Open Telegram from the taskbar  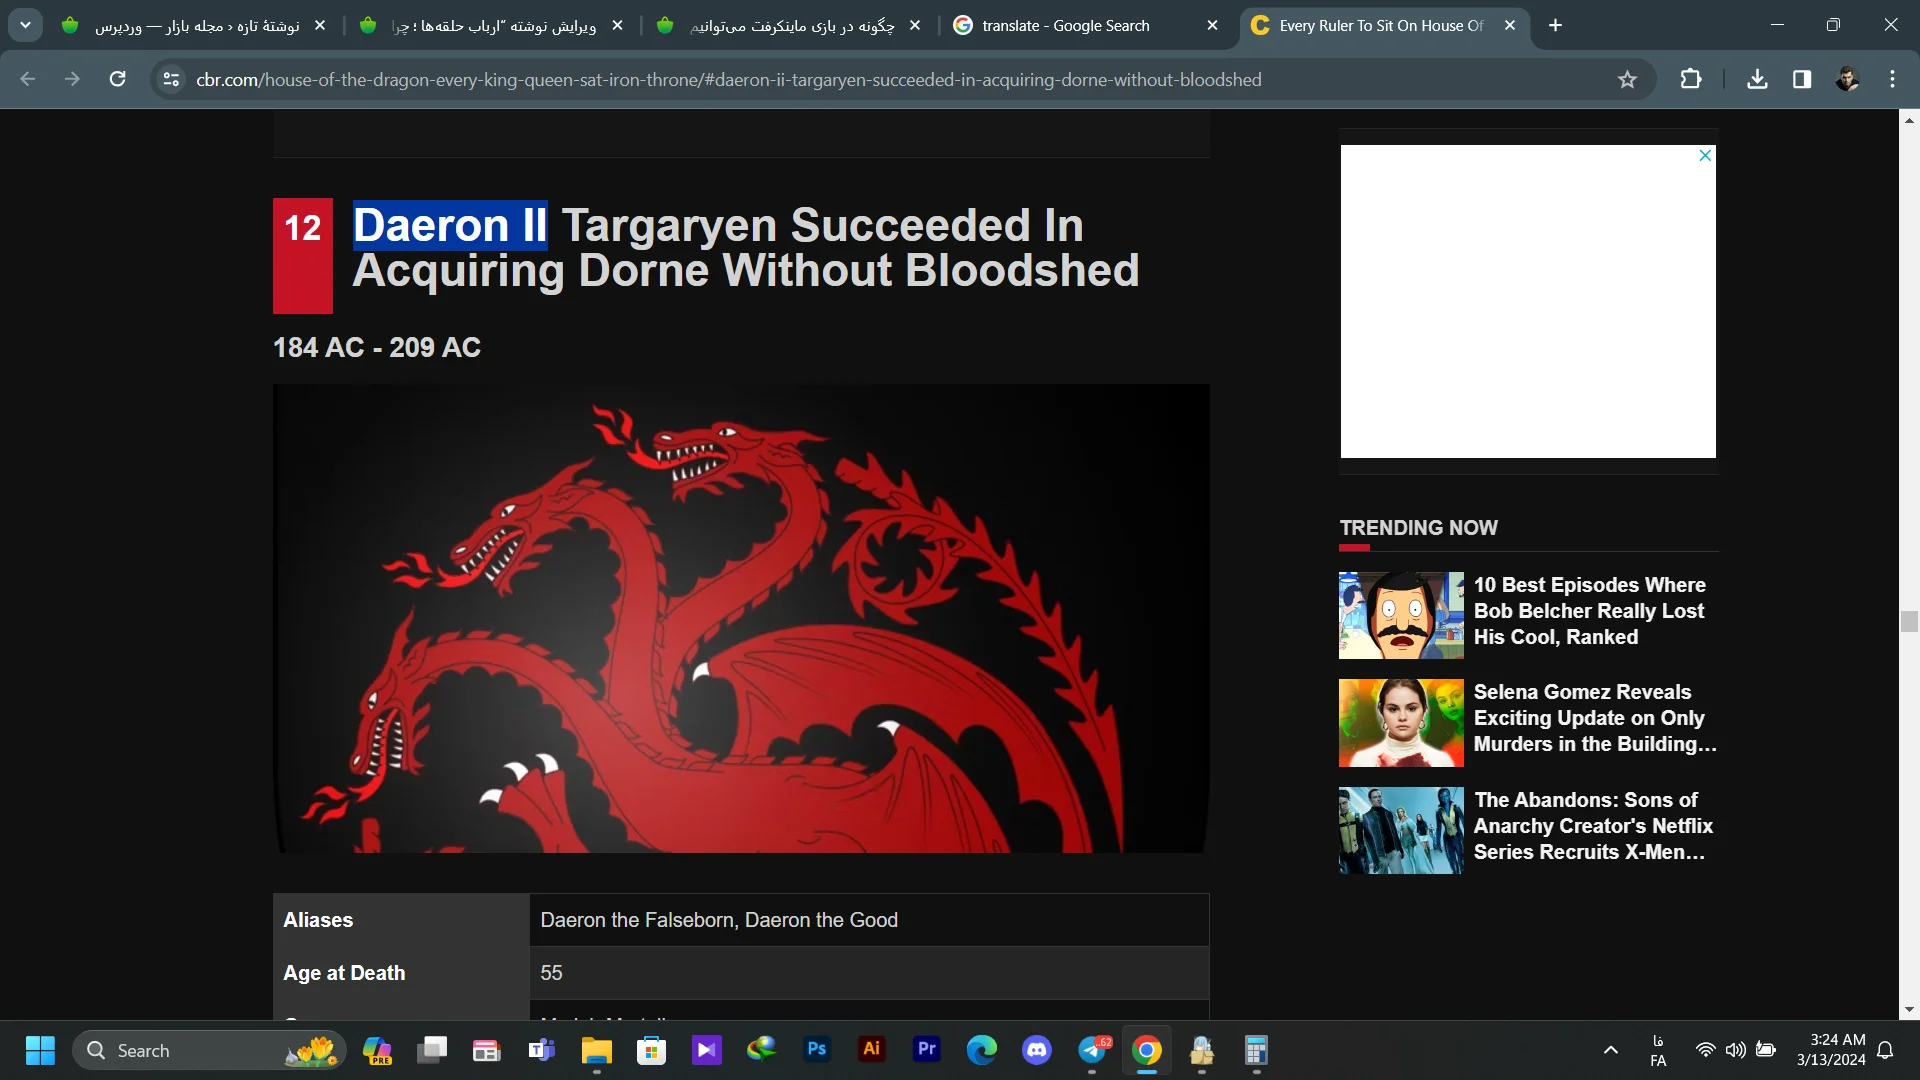coord(1092,1050)
